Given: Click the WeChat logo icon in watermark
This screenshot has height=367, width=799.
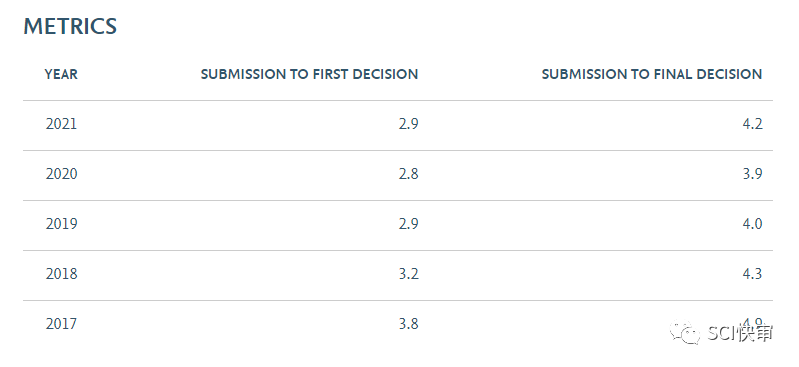Looking at the screenshot, I should [x=686, y=333].
